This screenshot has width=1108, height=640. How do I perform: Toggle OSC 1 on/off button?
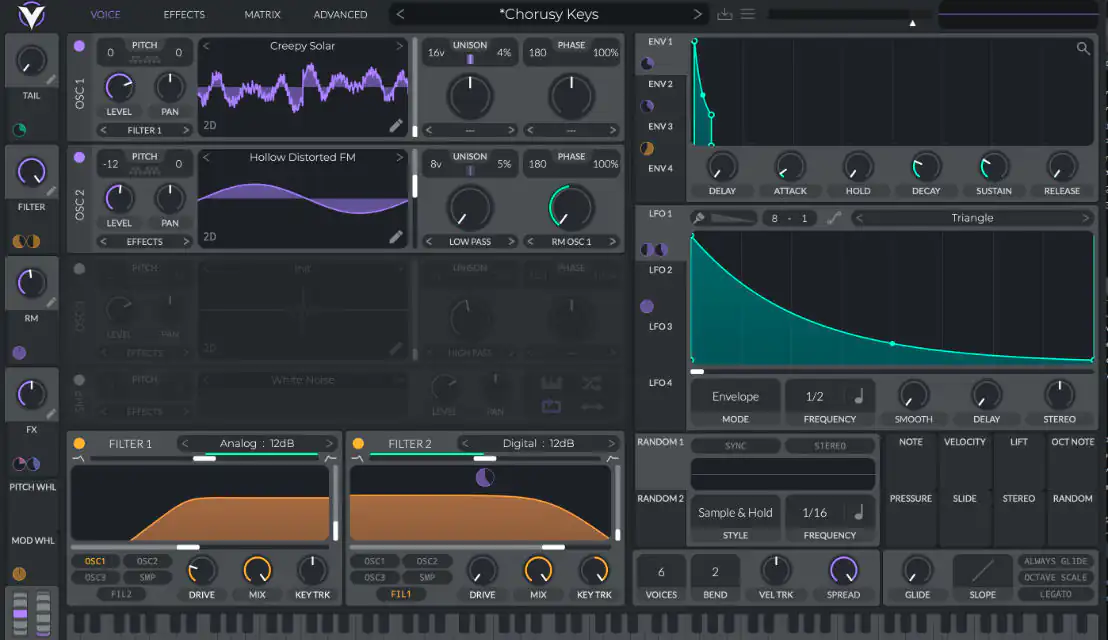pos(79,46)
